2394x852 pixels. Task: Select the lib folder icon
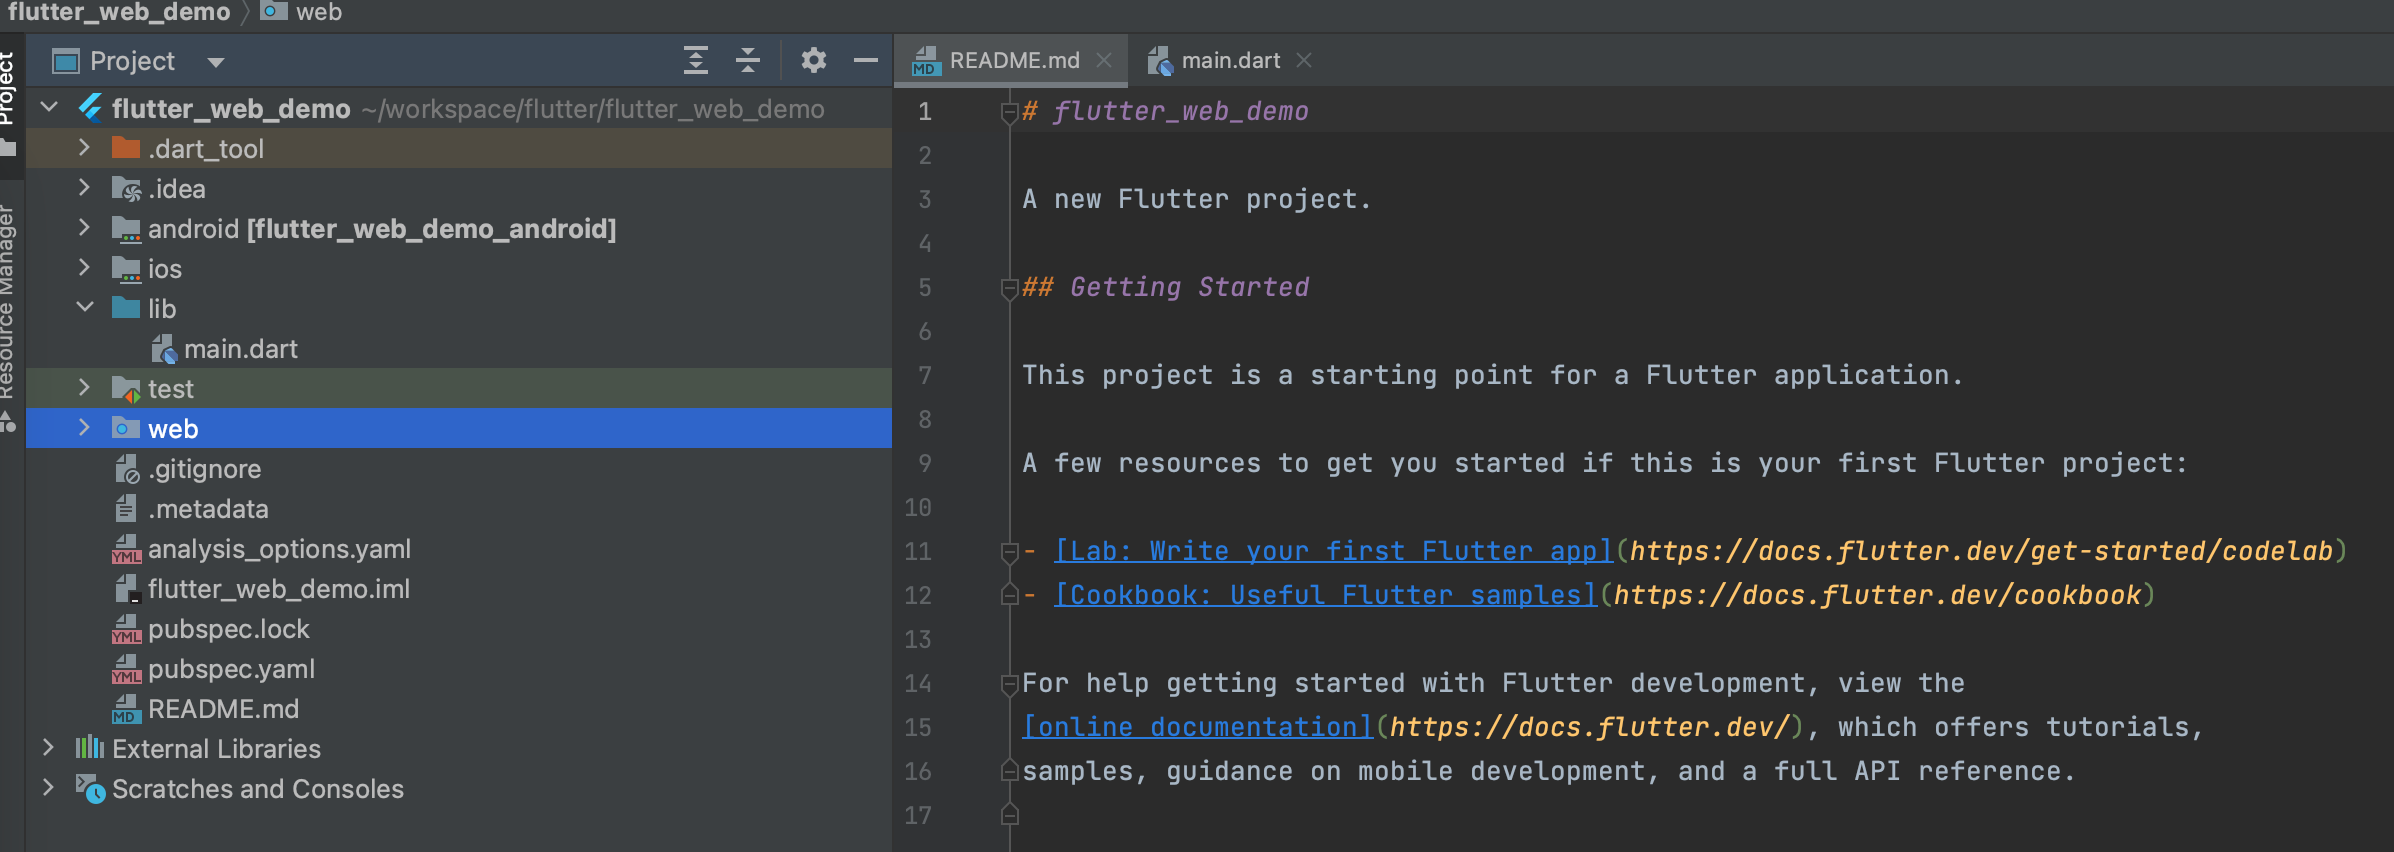pyautogui.click(x=126, y=308)
